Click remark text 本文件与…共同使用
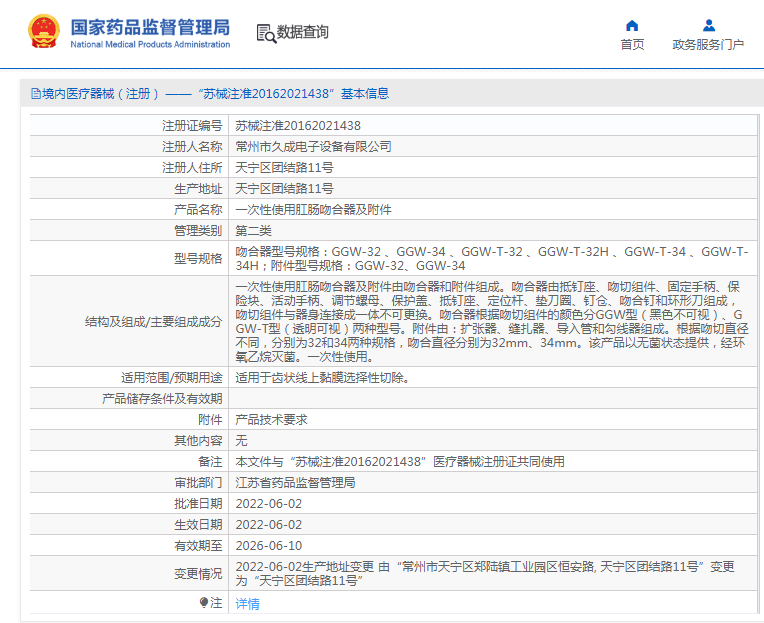 pos(400,461)
